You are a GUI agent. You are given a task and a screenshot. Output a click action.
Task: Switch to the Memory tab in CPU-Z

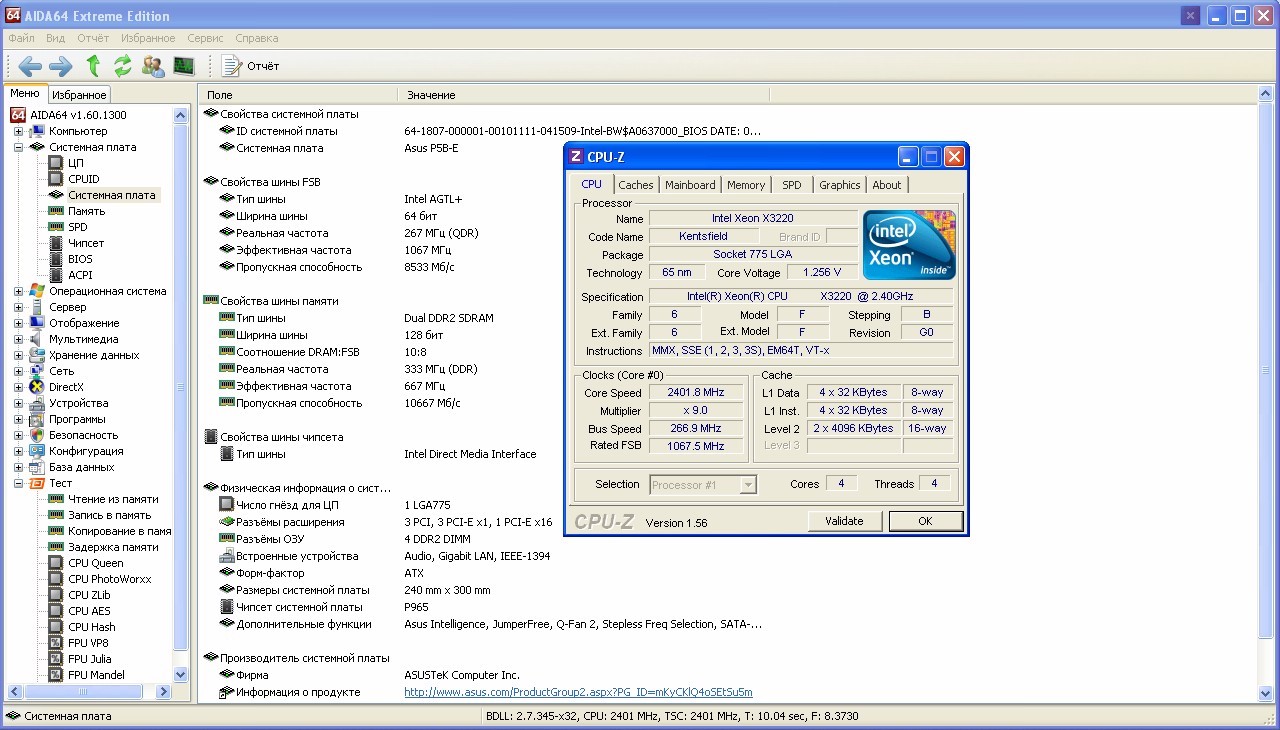pos(746,185)
